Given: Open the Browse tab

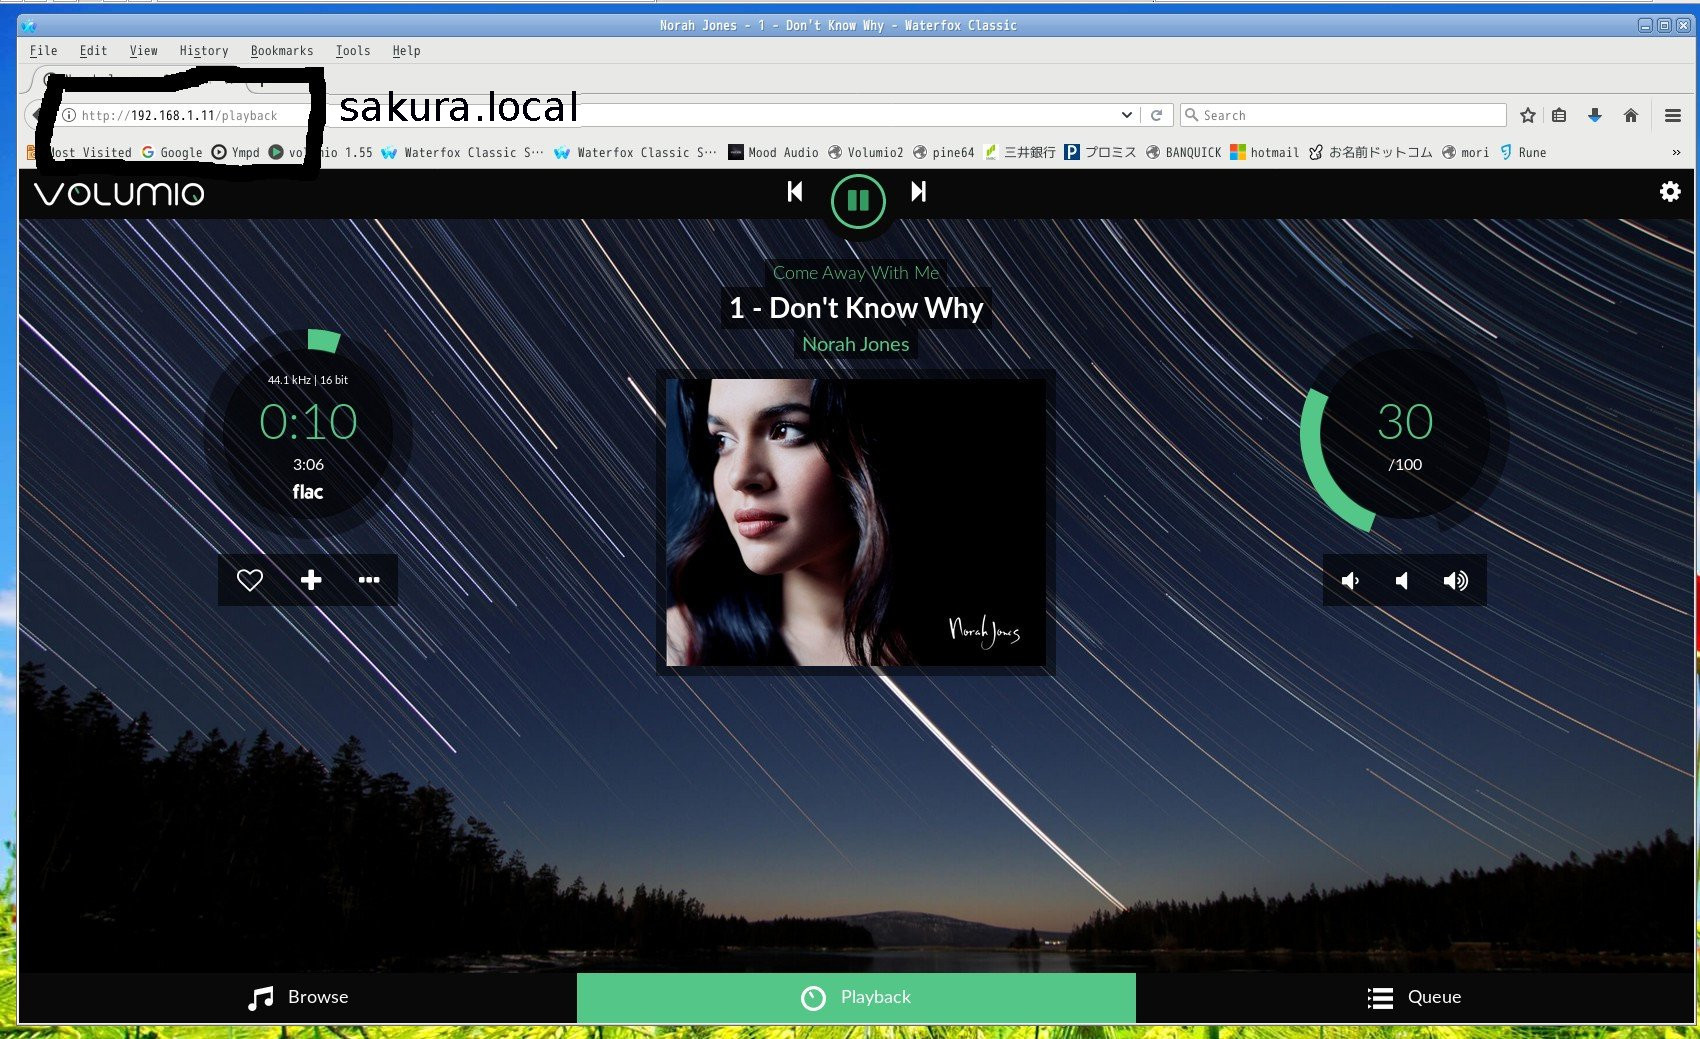Looking at the screenshot, I should click(298, 997).
